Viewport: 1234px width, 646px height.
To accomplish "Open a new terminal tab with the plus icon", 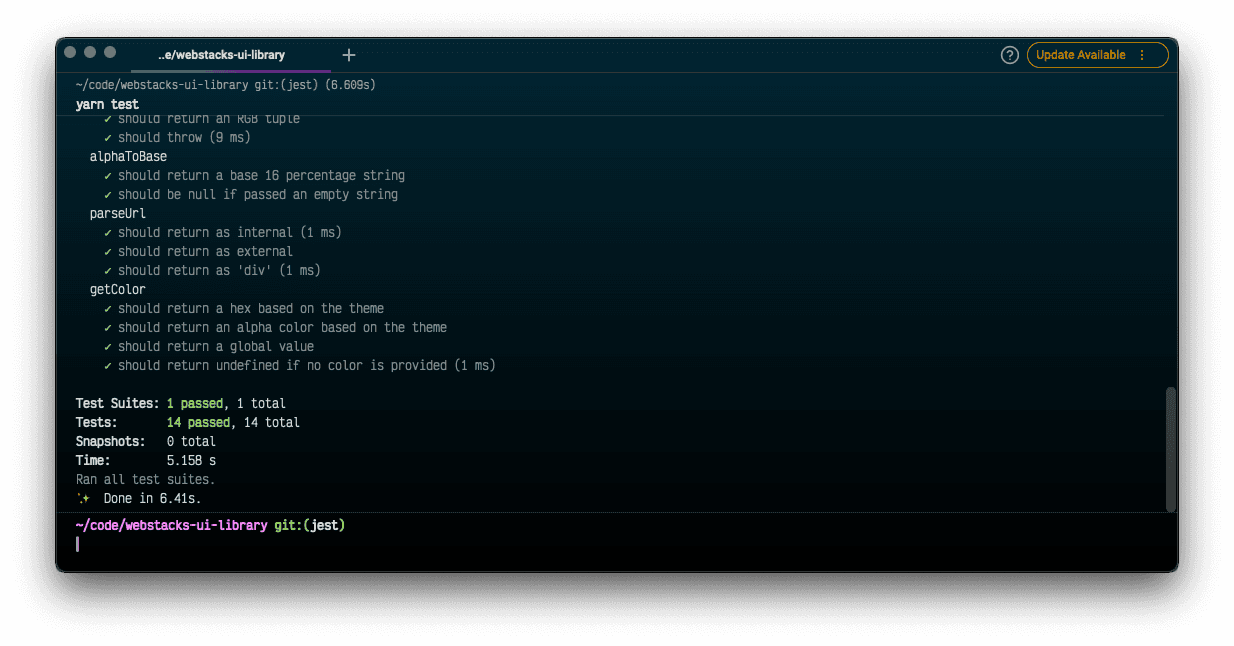I will (348, 55).
